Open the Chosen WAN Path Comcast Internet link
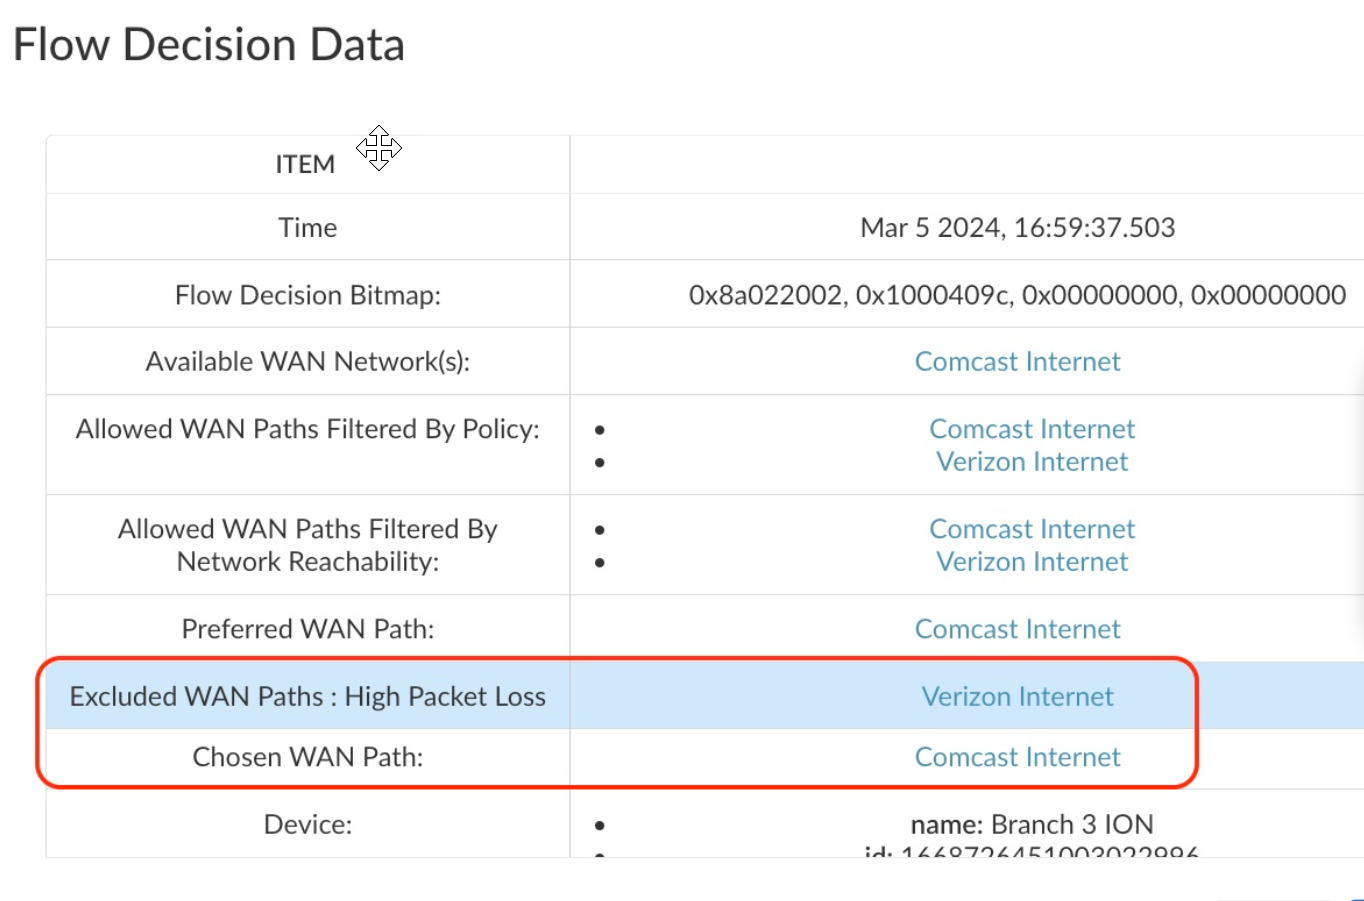Viewport: 1364px width, 901px height. [x=1017, y=757]
